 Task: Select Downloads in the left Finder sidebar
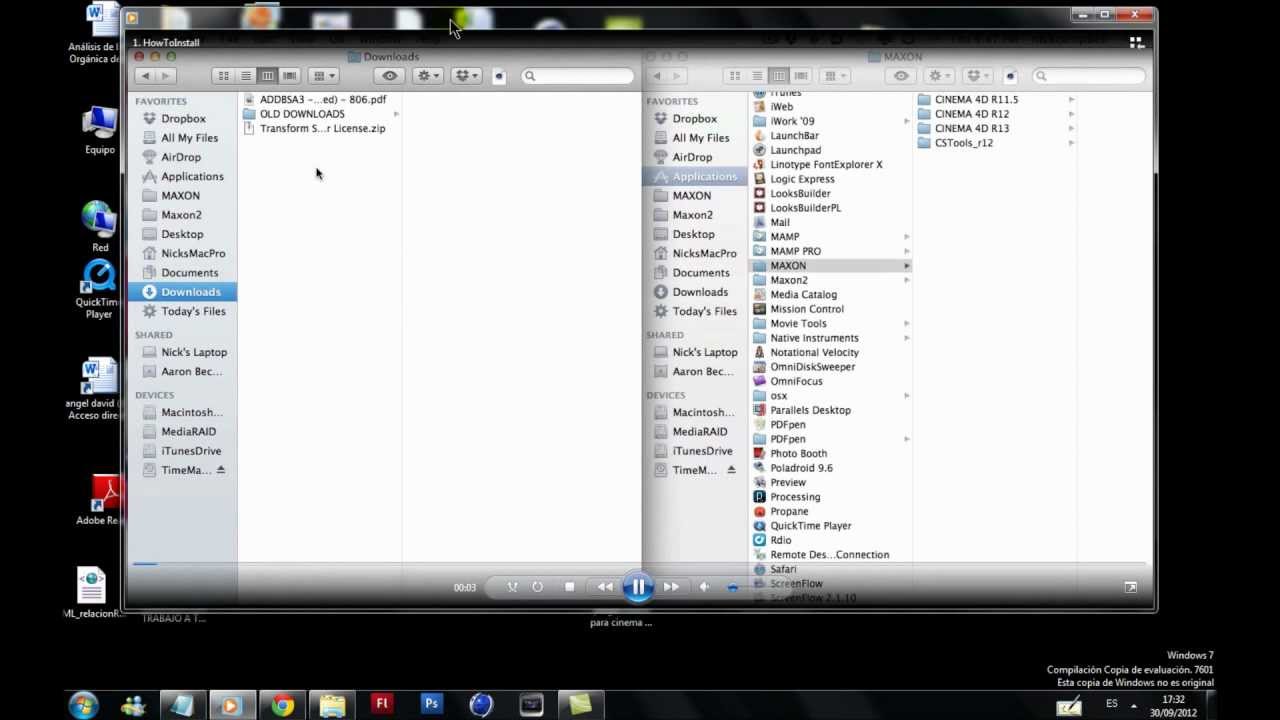point(183,292)
